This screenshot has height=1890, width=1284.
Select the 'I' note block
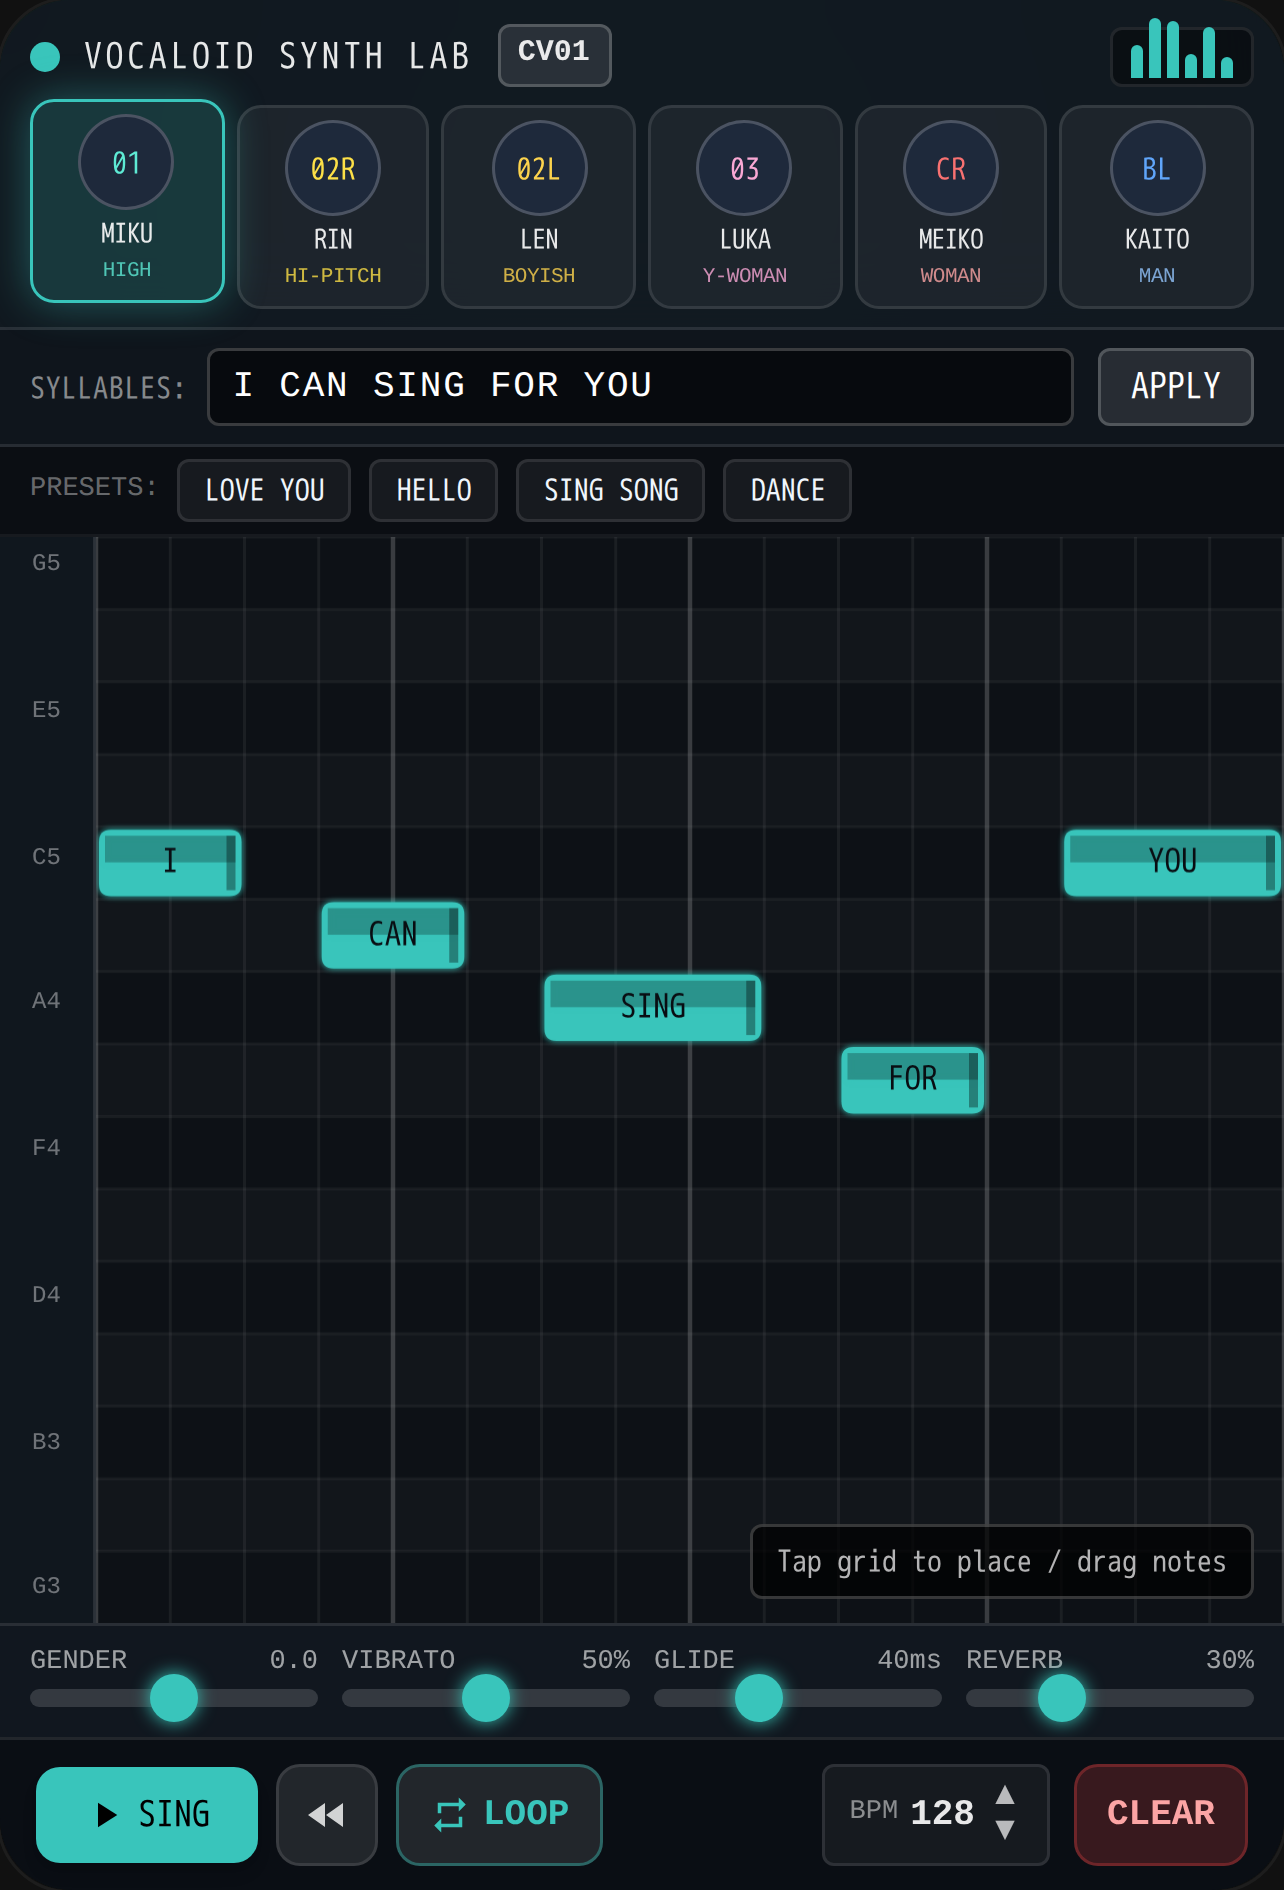(x=170, y=862)
